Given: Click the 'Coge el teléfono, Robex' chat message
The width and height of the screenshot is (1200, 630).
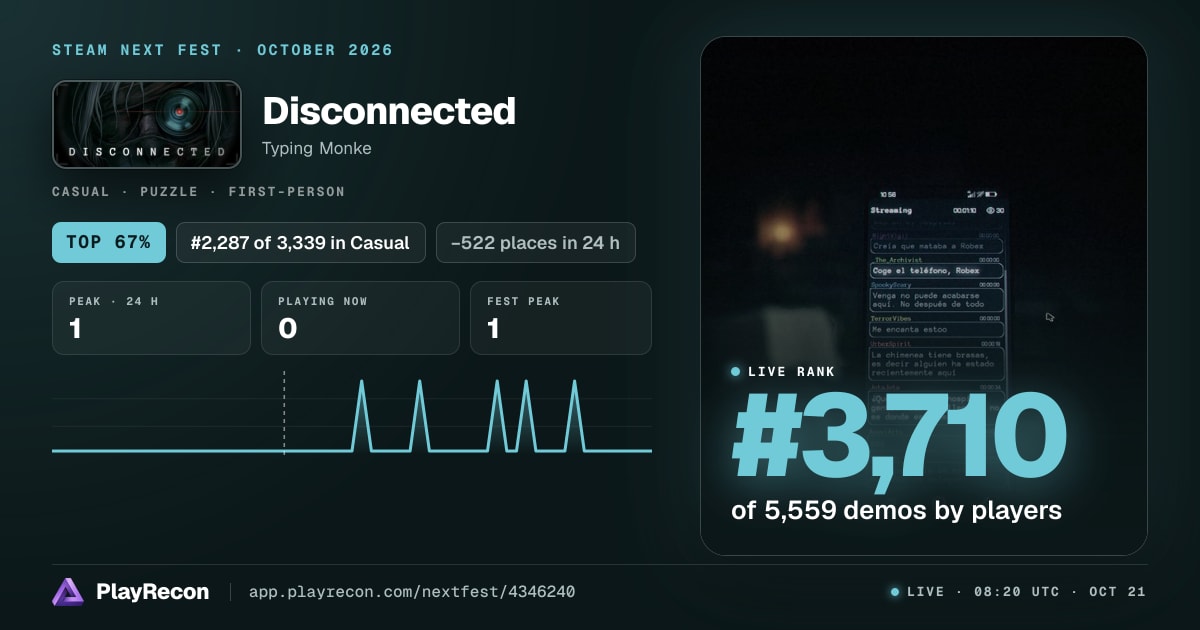Looking at the screenshot, I should coord(936,270).
